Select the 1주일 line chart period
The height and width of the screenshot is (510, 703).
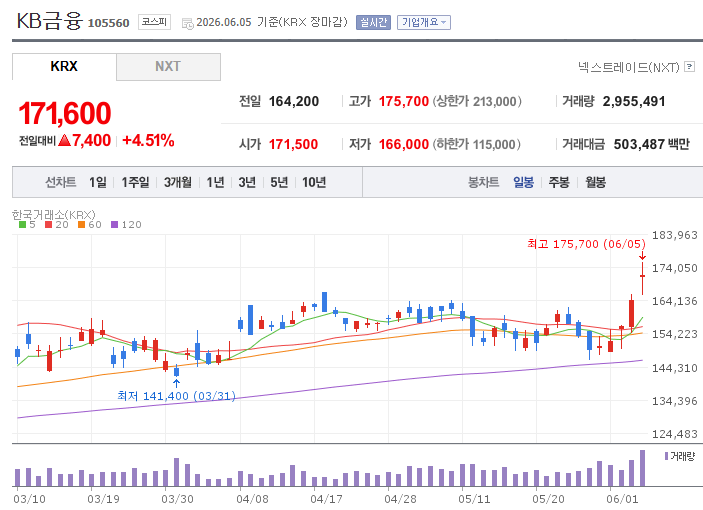point(135,182)
